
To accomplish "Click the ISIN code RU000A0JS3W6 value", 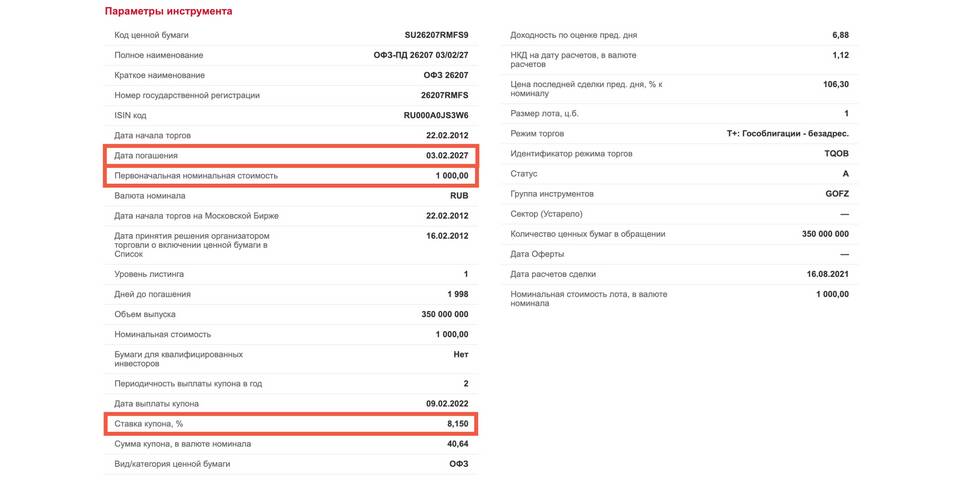I will 435,115.
